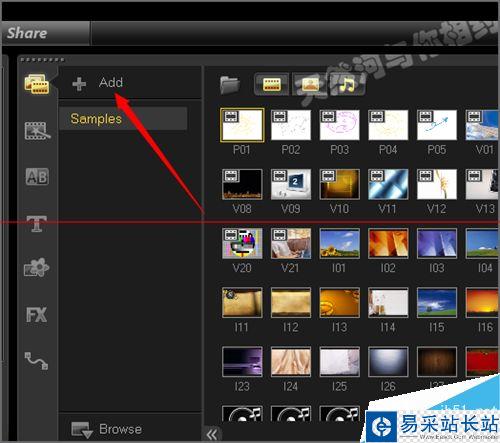Viewport: 500px width, 443px height.
Task: Select the V13 video thumbnail
Action: 482,184
